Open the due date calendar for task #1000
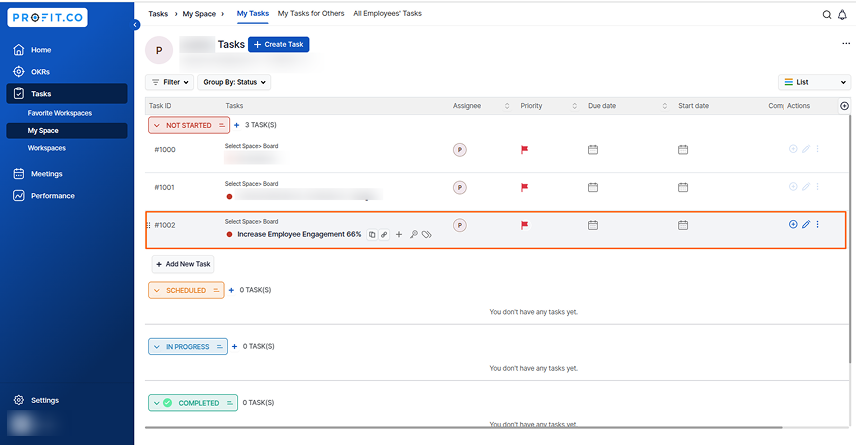The image size is (856, 445). [593, 150]
